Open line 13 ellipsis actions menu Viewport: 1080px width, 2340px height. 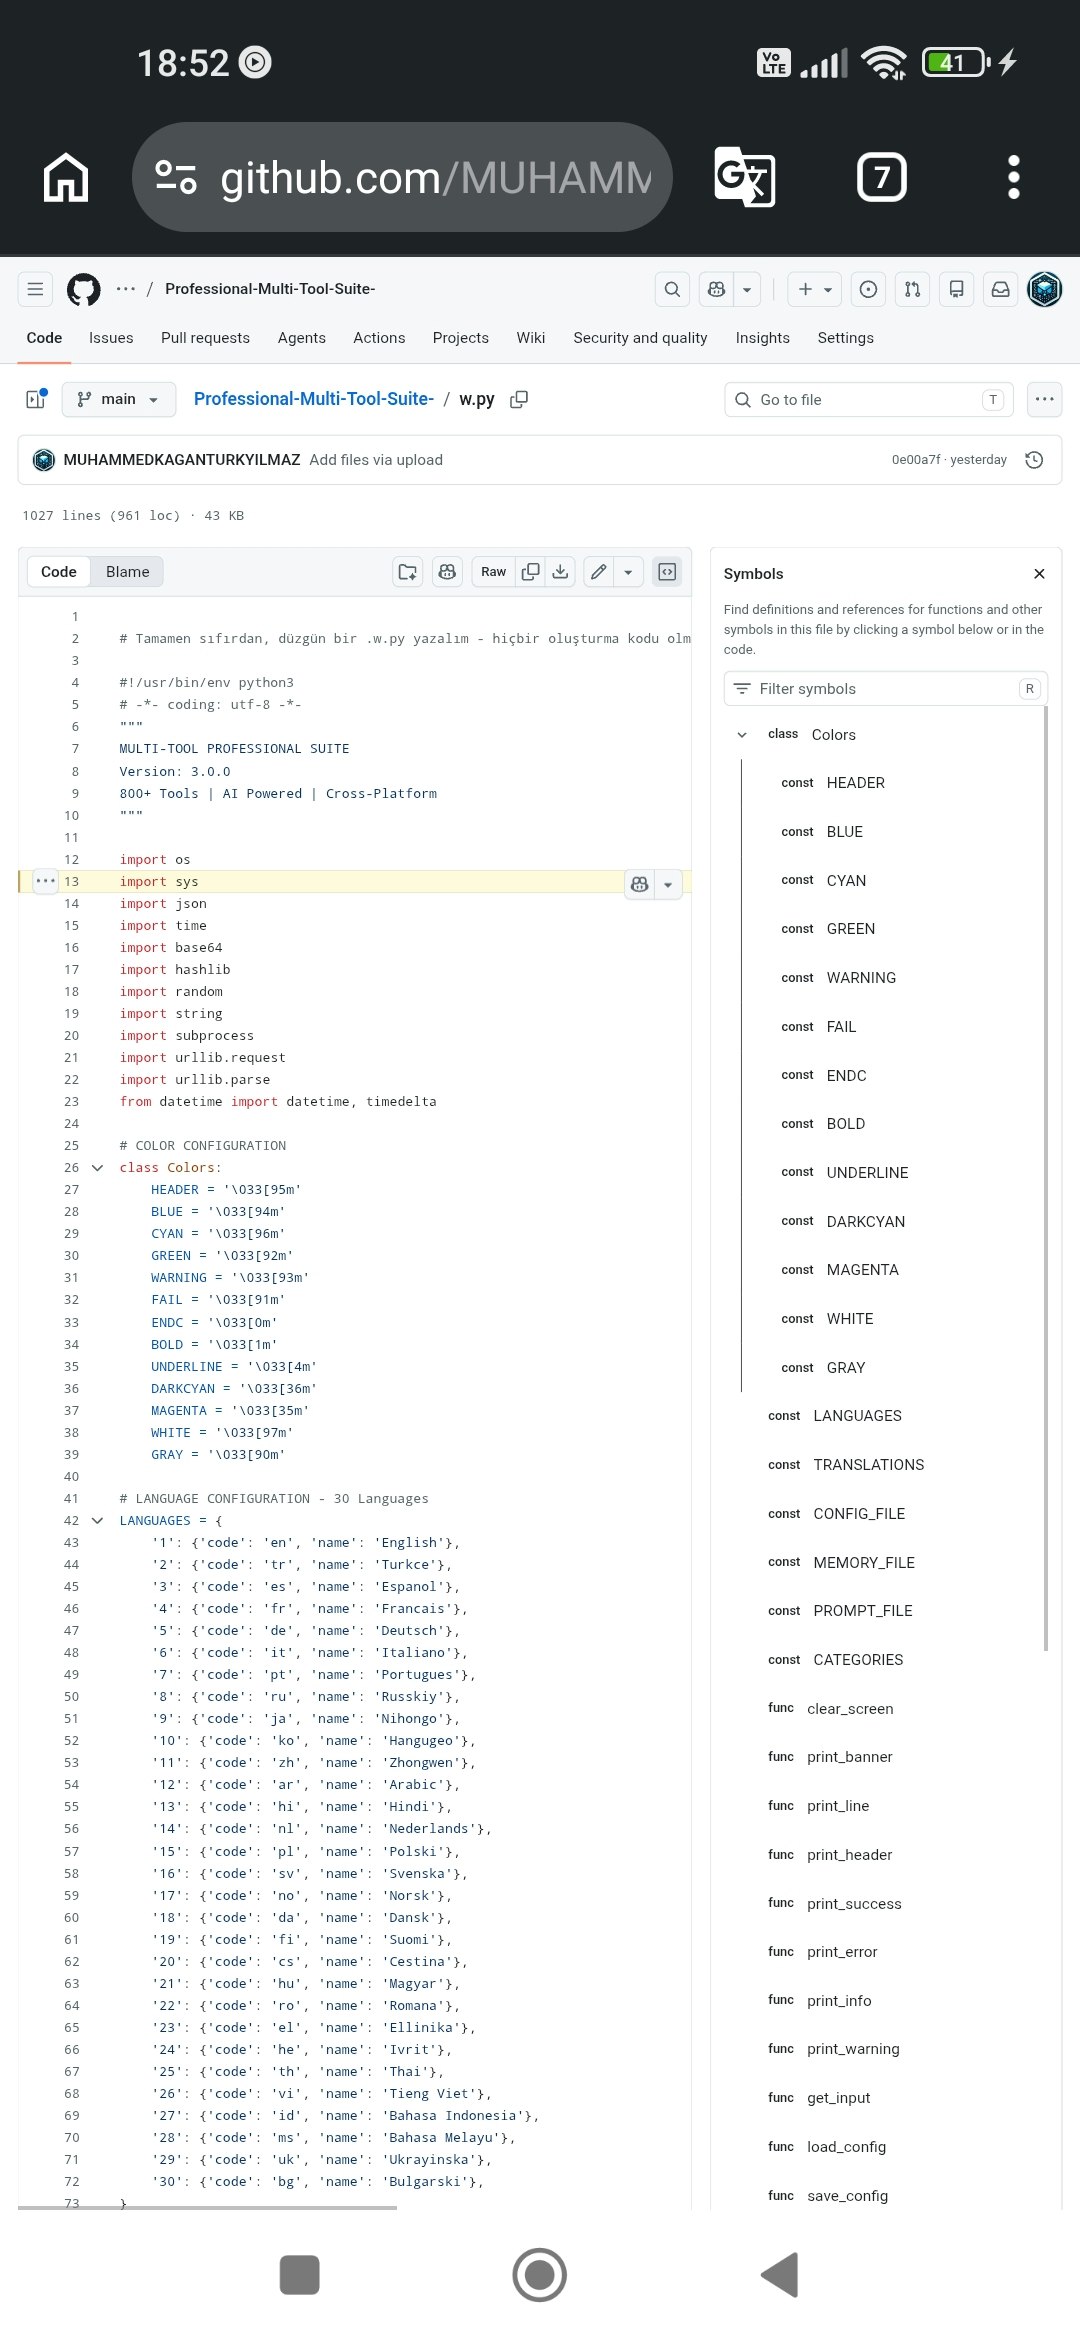[46, 881]
